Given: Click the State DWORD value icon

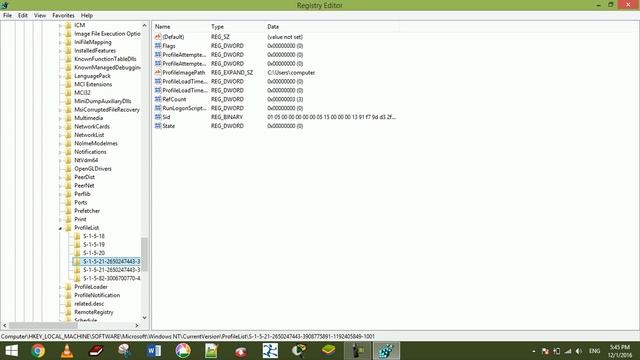Looking at the screenshot, I should [x=158, y=126].
